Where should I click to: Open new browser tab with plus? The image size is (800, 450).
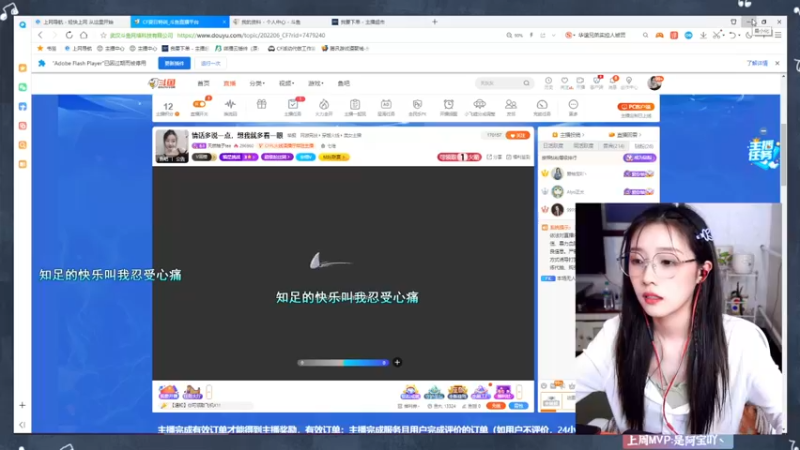(435, 22)
